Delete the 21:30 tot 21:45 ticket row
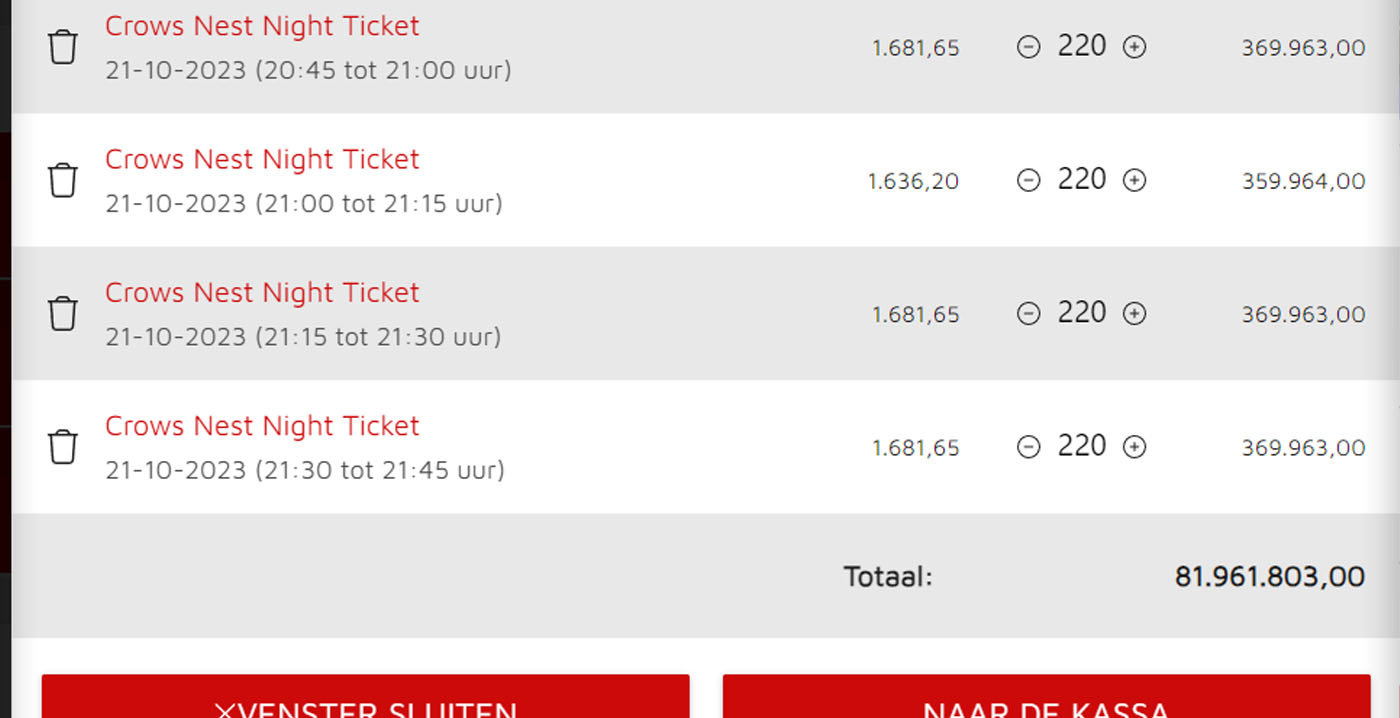 [x=63, y=446]
